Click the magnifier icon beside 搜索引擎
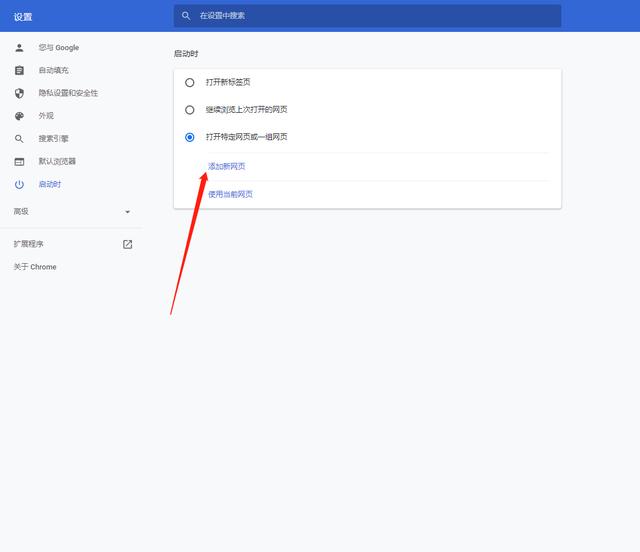This screenshot has width=640, height=552. (19, 139)
